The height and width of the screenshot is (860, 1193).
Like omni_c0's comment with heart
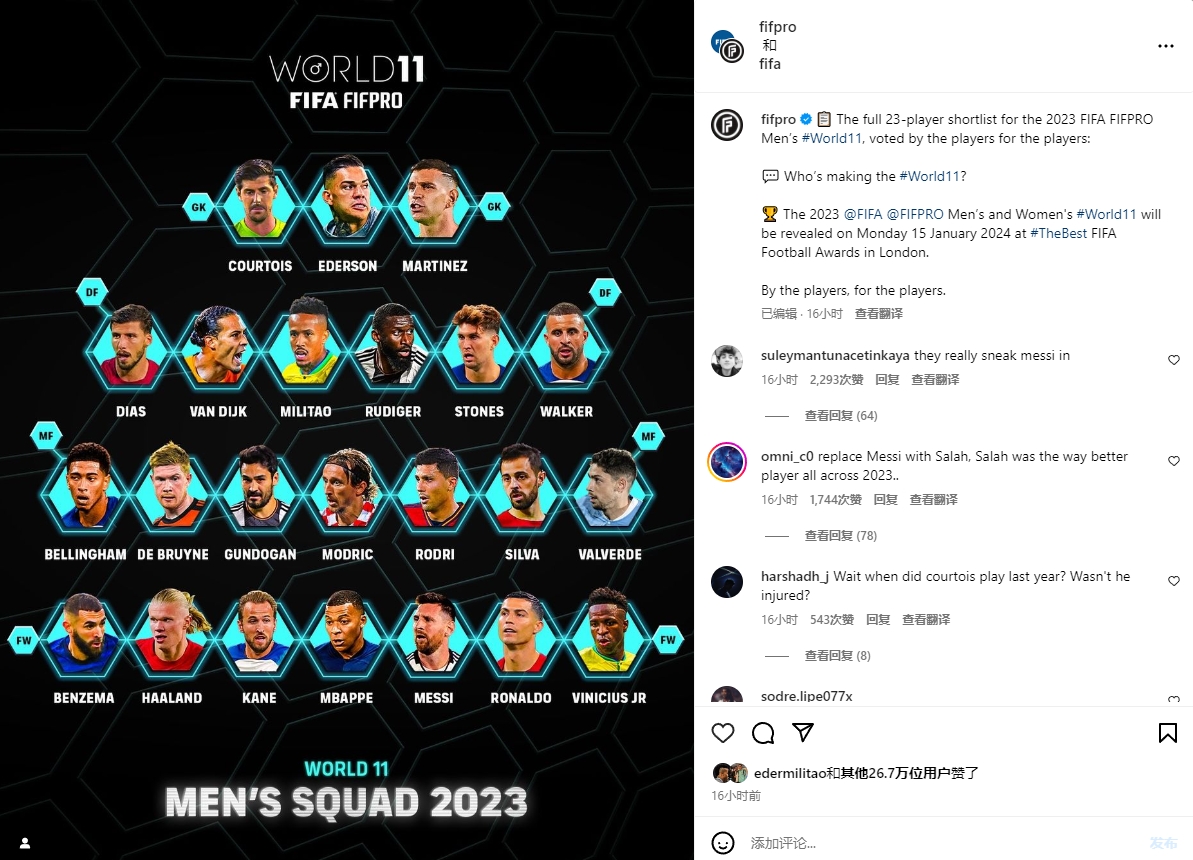tap(1174, 461)
